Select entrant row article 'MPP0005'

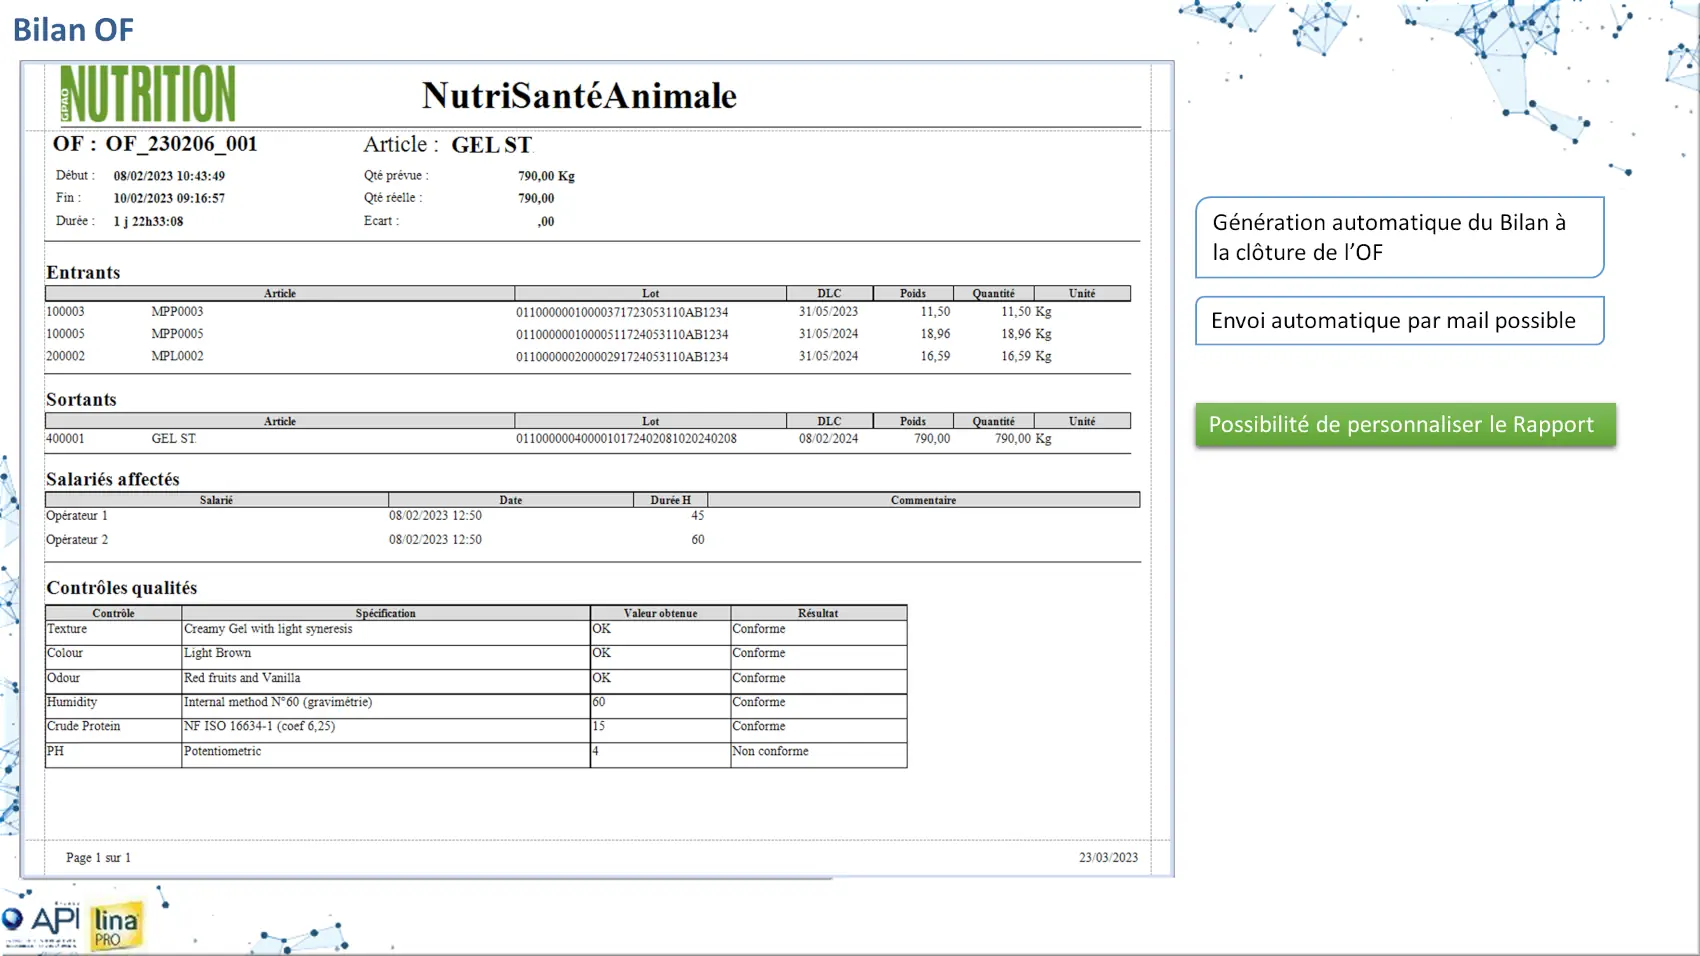[x=177, y=334]
